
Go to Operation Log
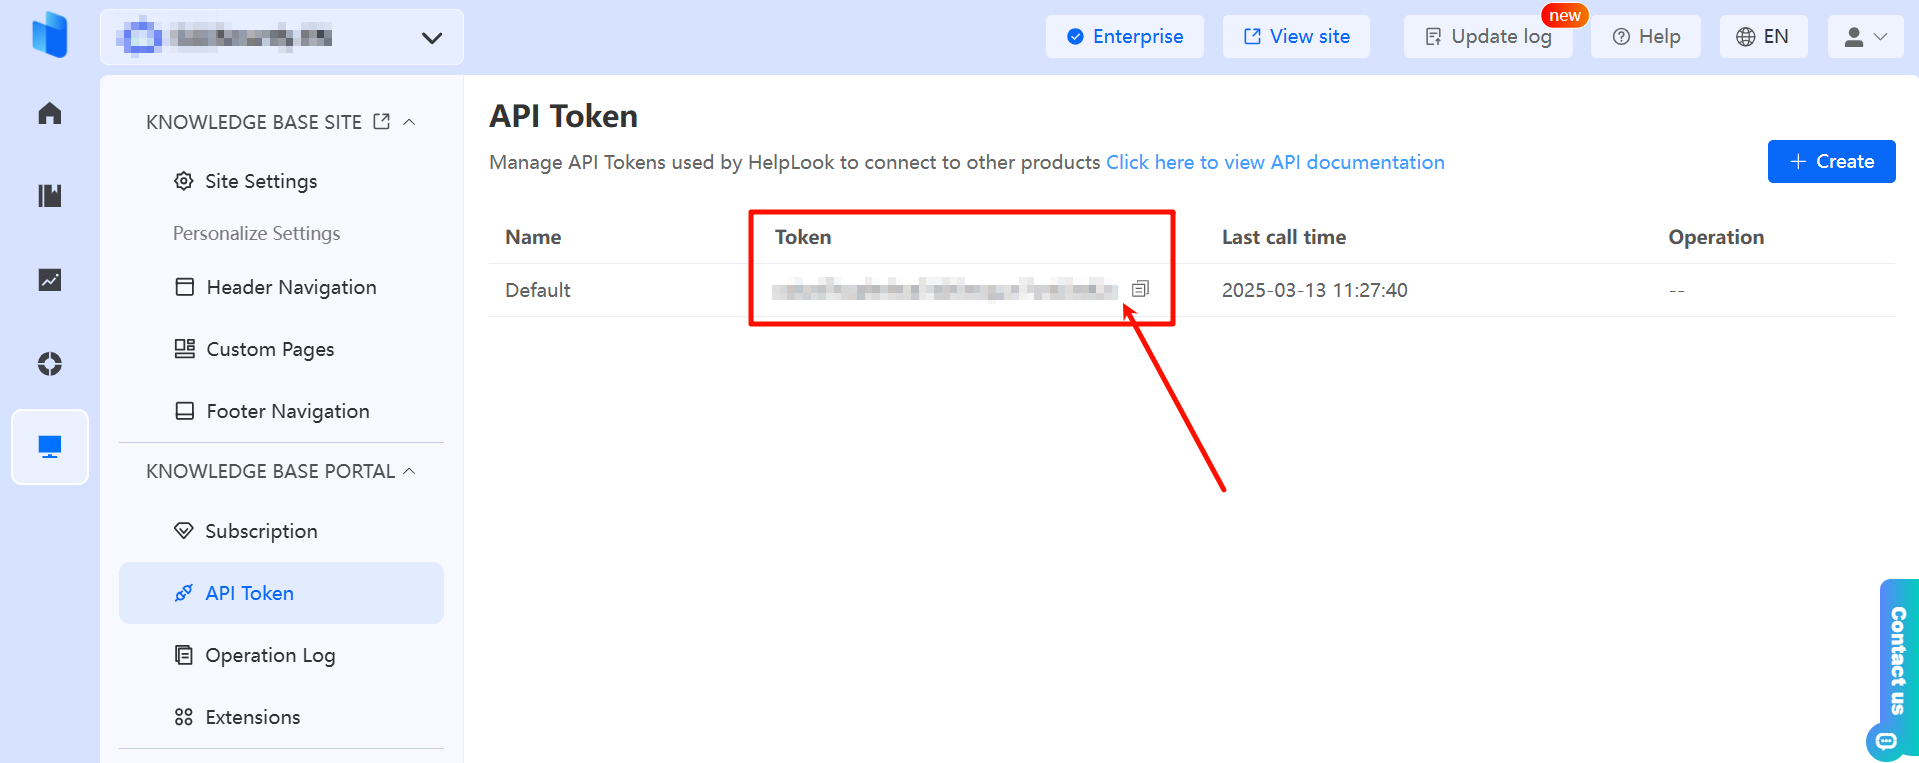pos(269,655)
